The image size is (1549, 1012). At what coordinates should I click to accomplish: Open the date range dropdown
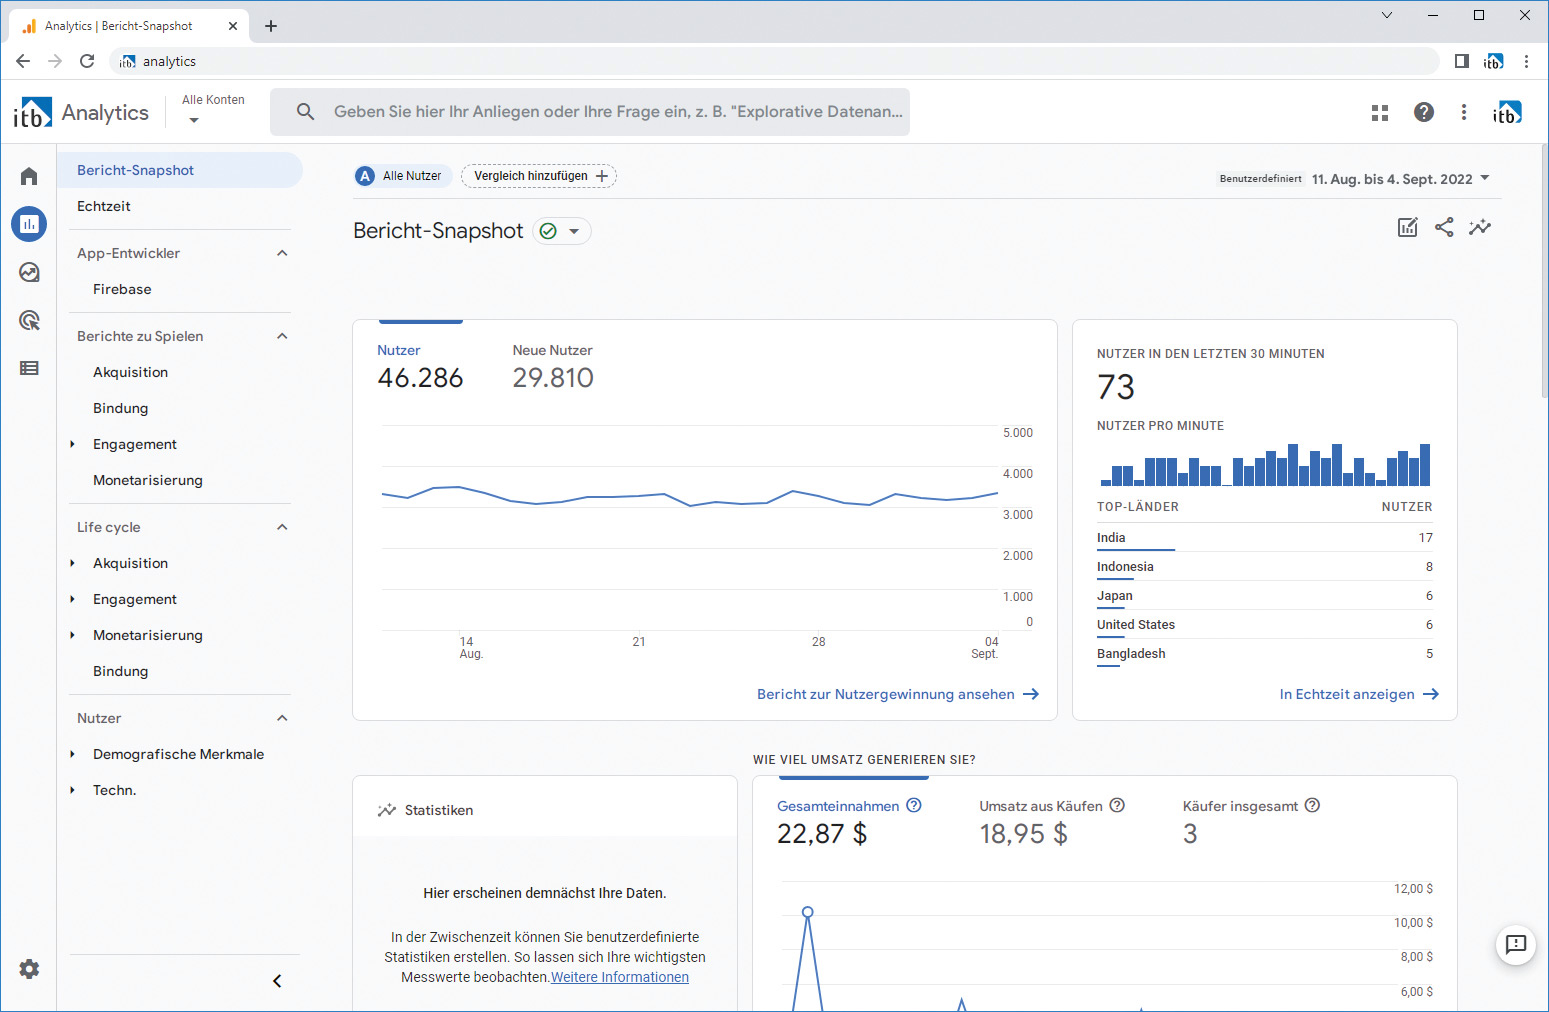1401,179
